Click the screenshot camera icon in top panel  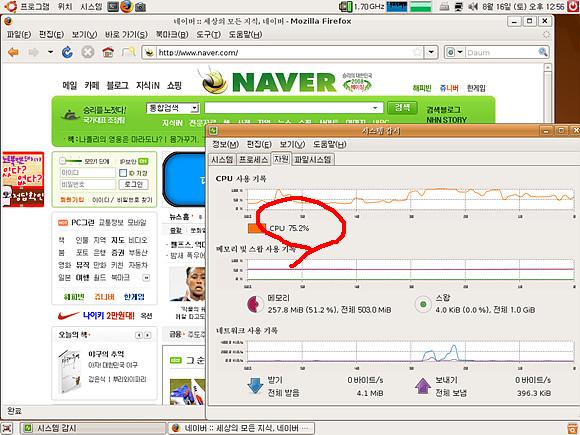pyautogui.click(x=140, y=7)
